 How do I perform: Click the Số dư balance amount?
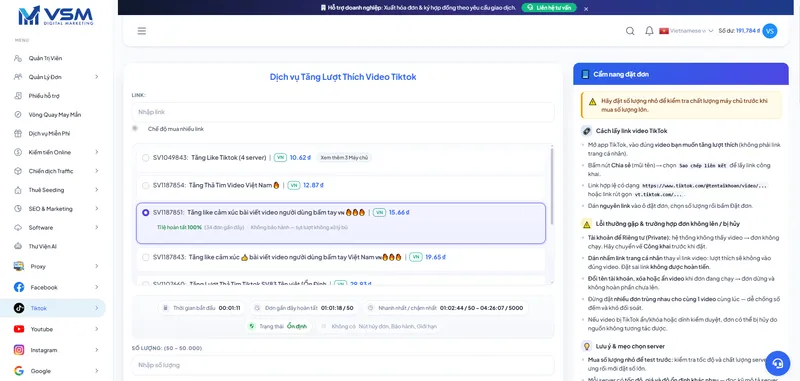(748, 31)
